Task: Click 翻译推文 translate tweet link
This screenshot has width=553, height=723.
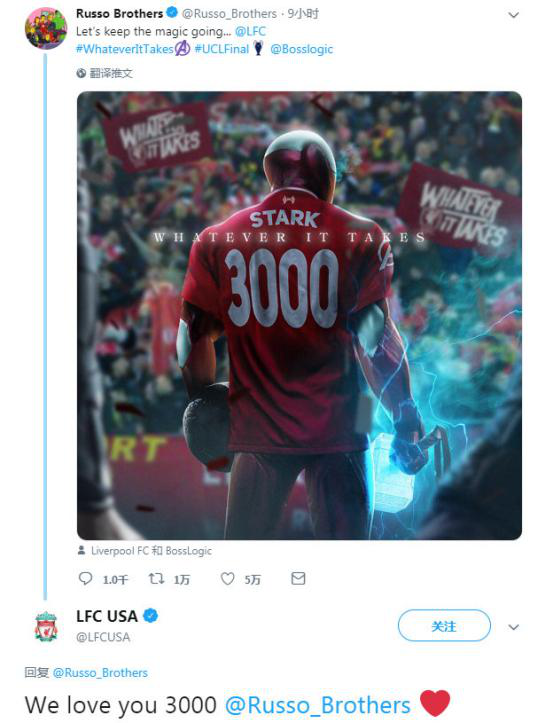Action: pos(111,73)
